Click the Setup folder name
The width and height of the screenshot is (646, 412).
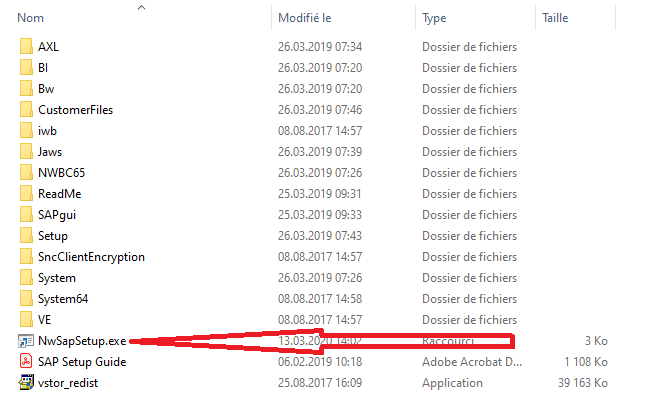coord(53,235)
